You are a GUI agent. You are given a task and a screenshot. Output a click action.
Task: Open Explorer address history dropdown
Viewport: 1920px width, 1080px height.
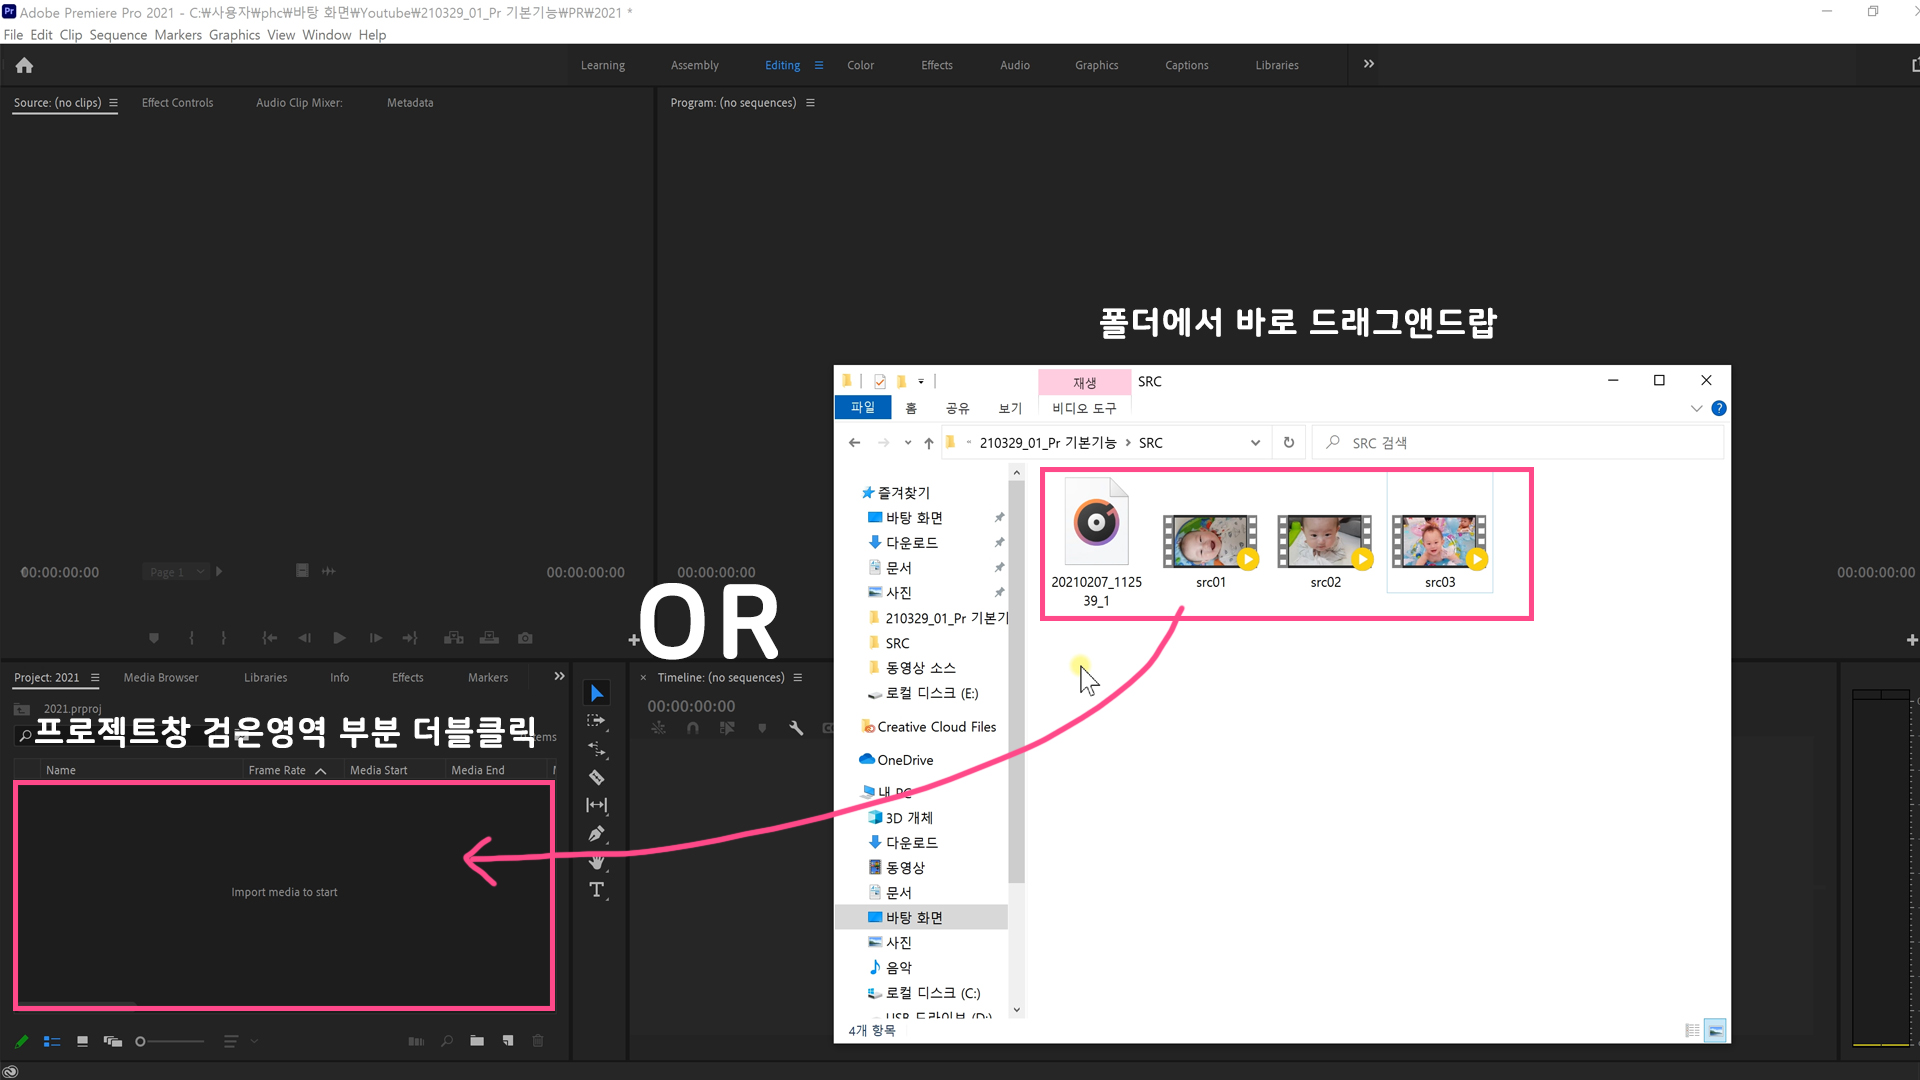pyautogui.click(x=1255, y=443)
